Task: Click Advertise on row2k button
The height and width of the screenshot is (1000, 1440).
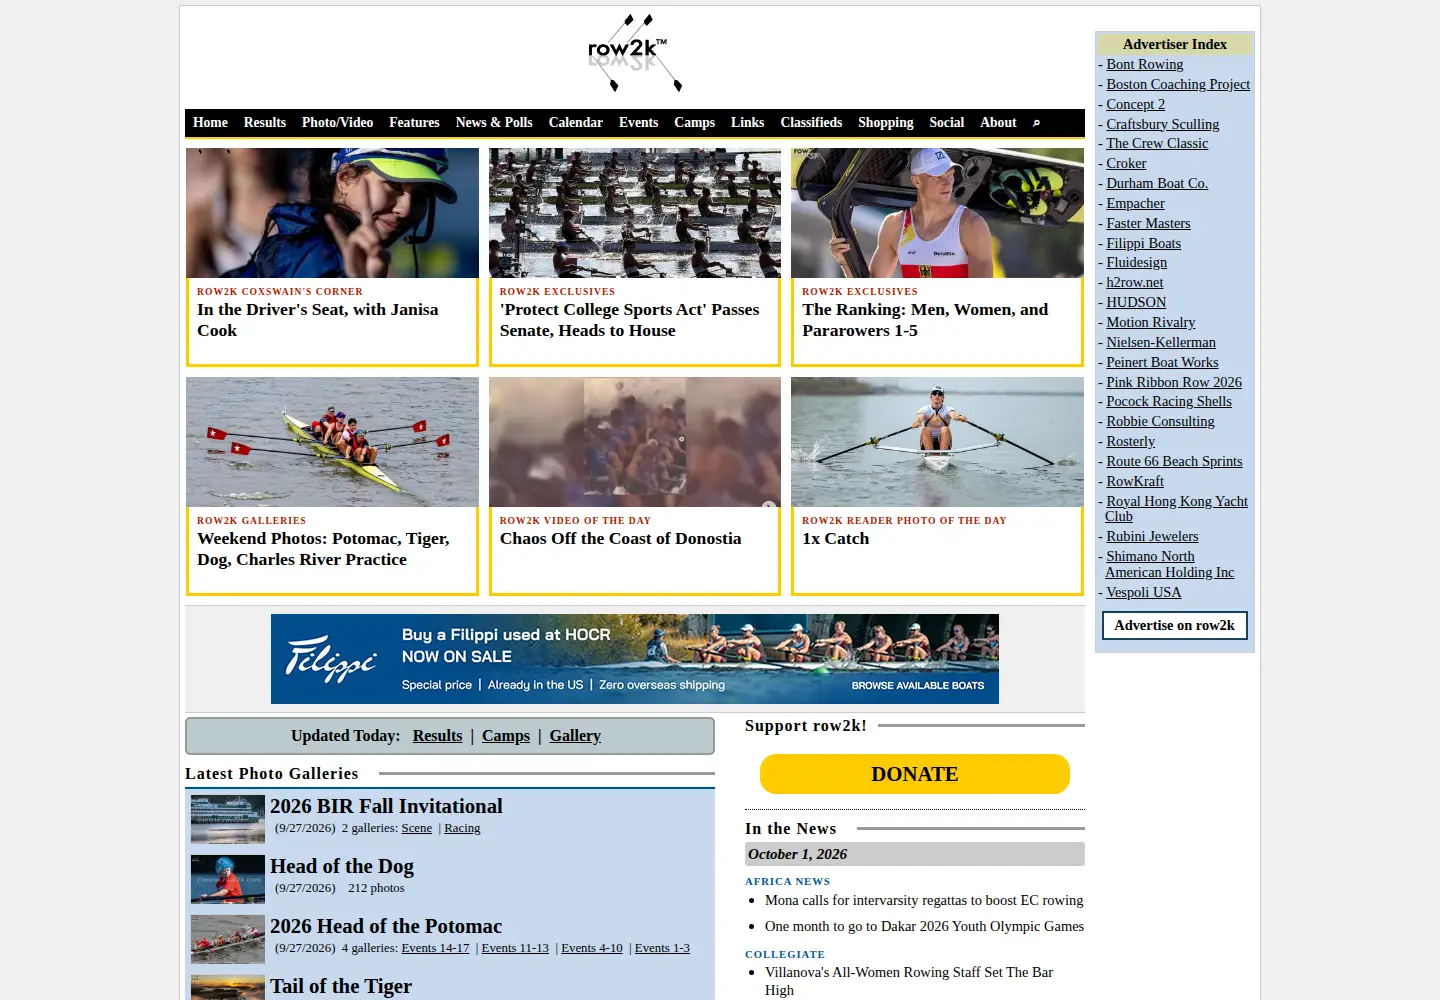Action: coord(1174,625)
